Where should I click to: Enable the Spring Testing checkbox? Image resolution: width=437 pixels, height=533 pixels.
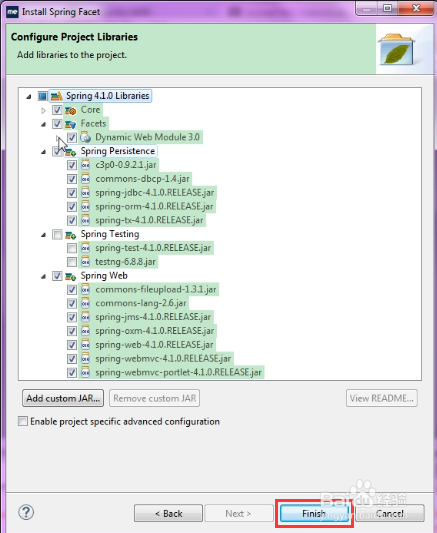(x=57, y=235)
